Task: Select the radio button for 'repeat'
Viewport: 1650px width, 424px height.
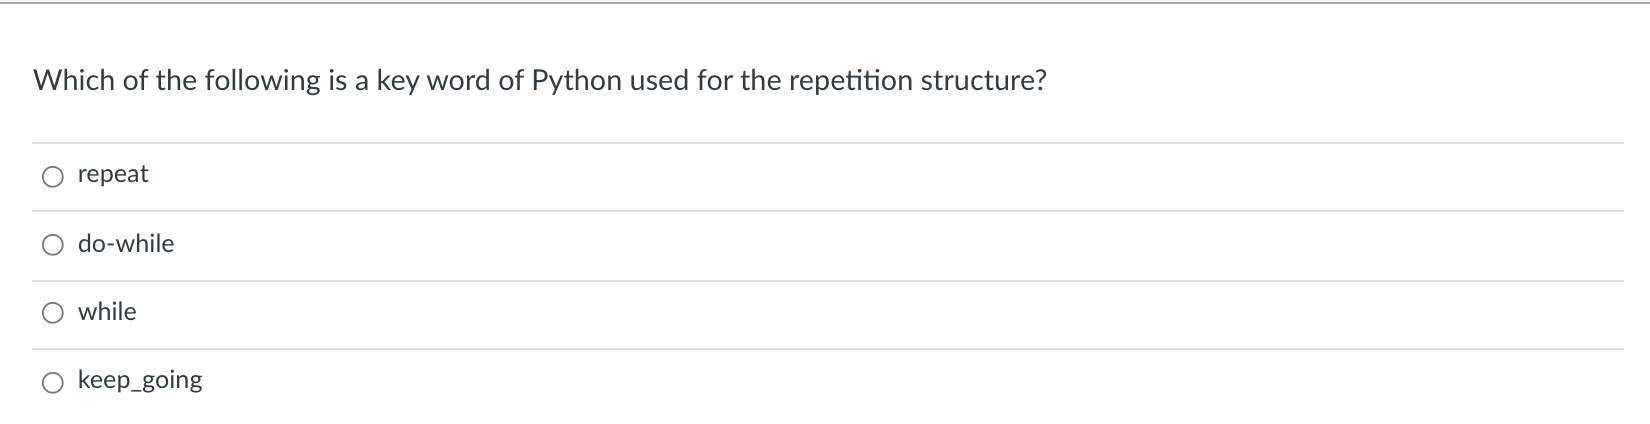Action: pos(52,177)
